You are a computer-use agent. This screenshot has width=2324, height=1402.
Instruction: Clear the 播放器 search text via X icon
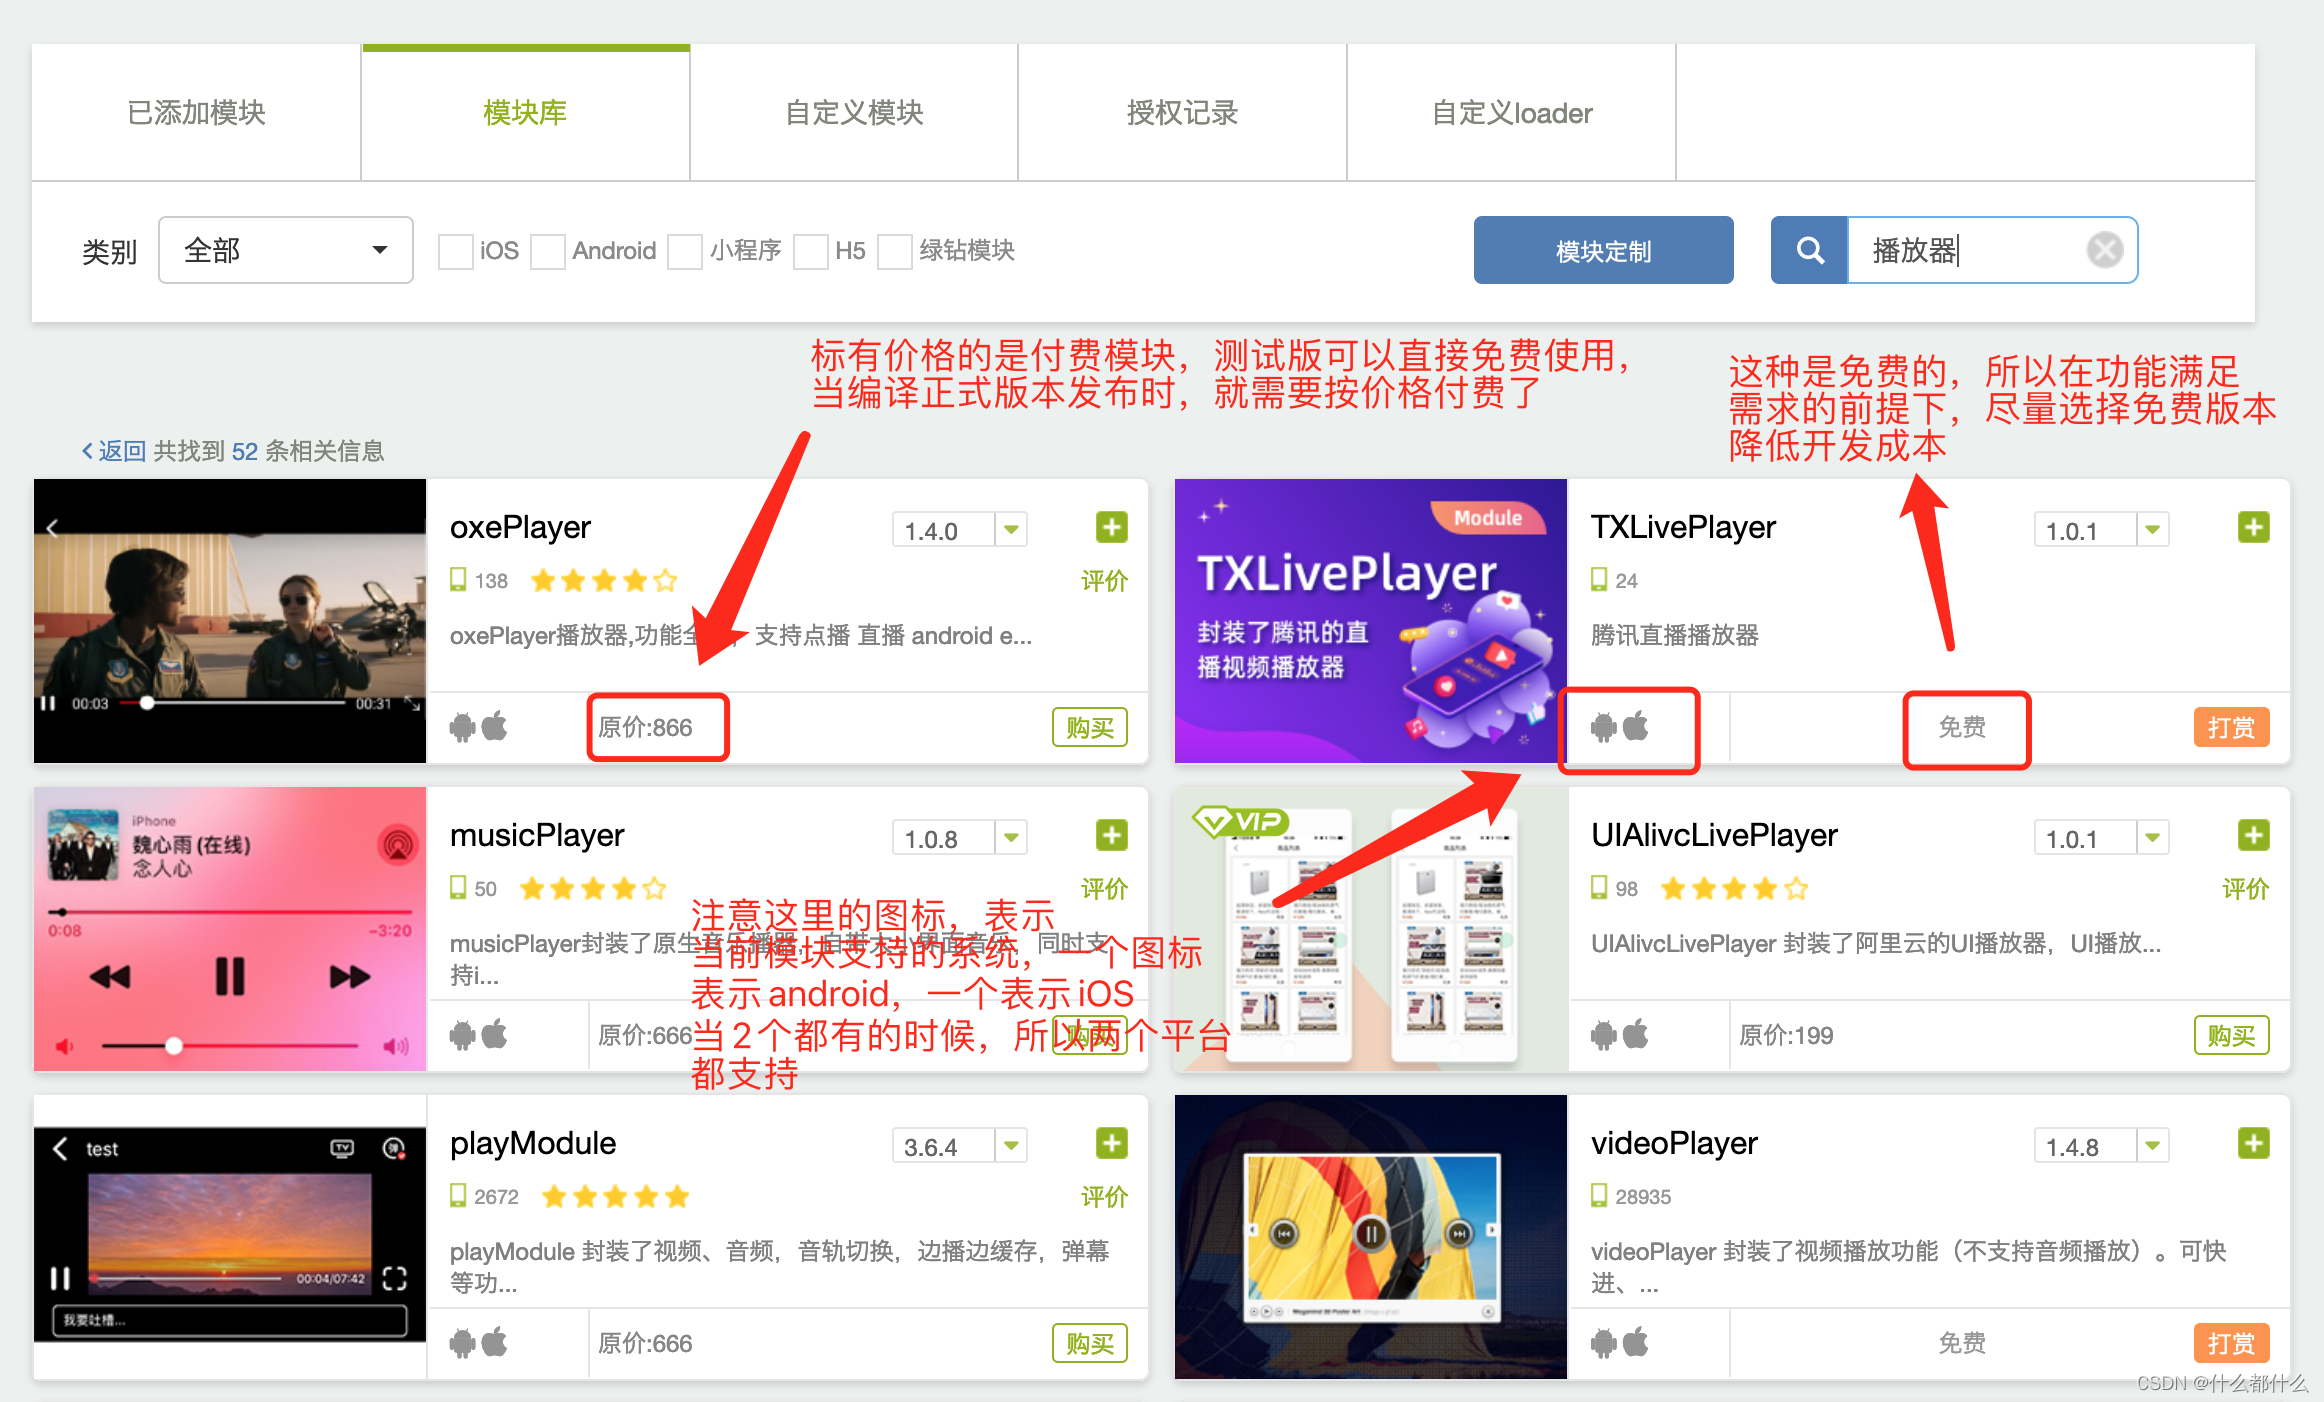(2105, 250)
